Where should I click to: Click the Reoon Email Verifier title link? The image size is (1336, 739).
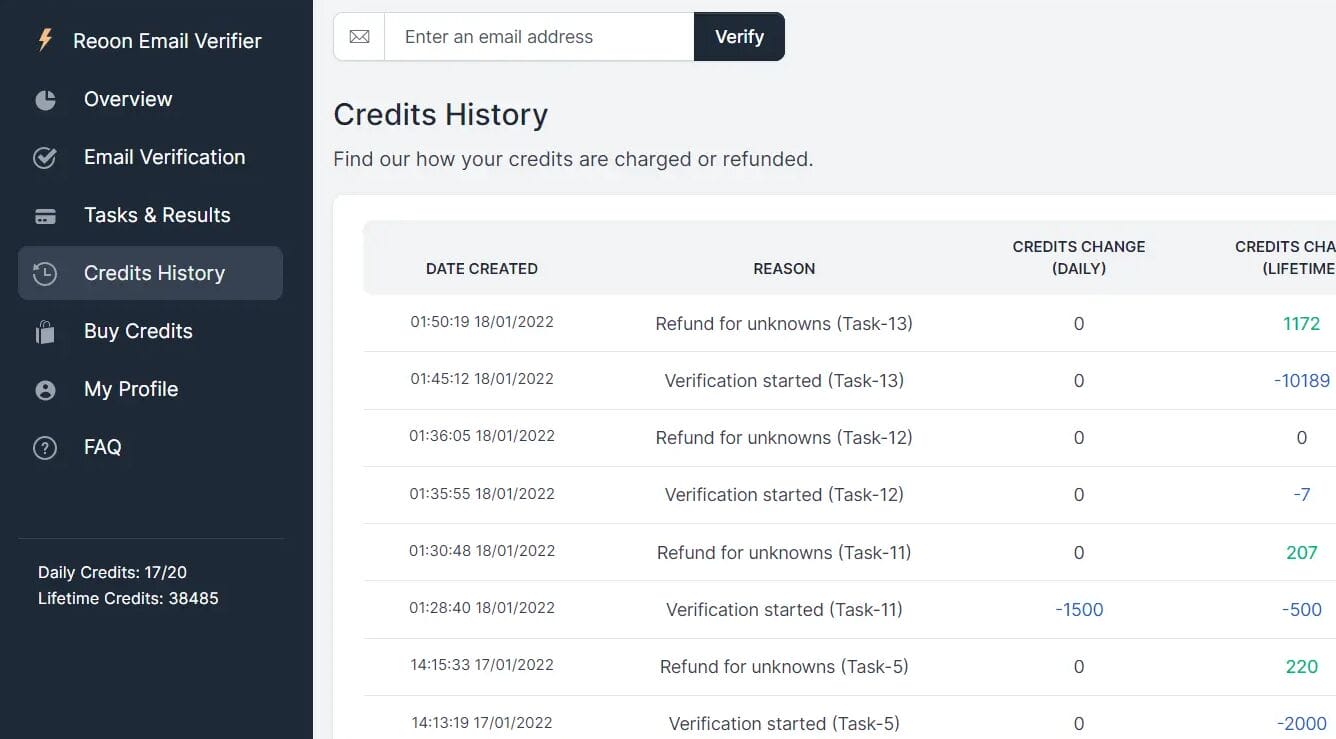point(167,41)
